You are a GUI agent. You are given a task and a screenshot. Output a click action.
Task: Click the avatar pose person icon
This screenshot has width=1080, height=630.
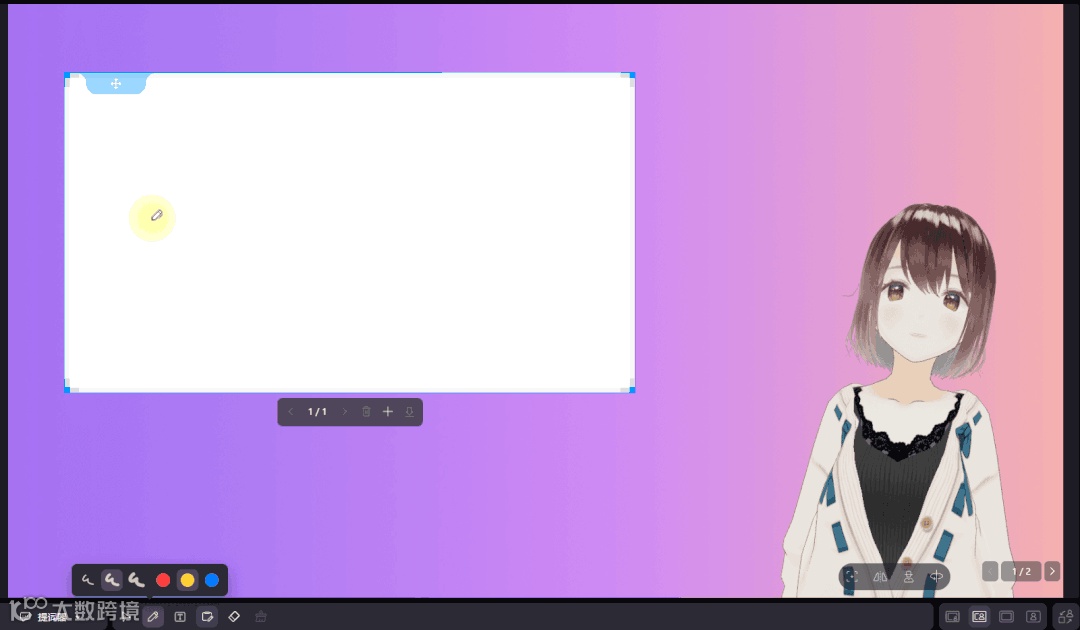[x=908, y=576]
